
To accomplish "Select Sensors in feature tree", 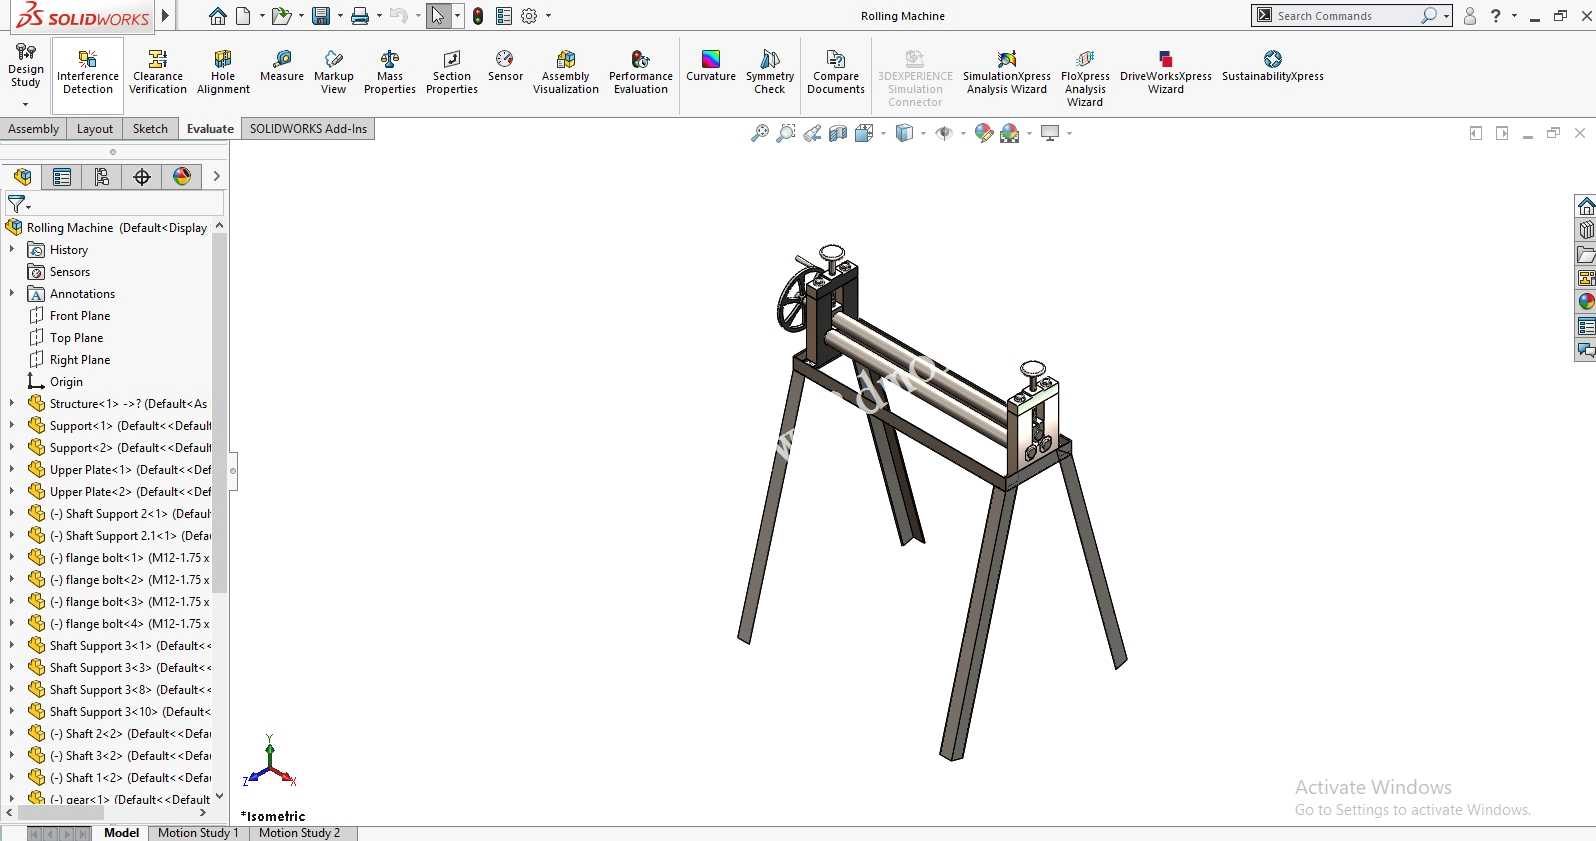I will pyautogui.click(x=70, y=272).
